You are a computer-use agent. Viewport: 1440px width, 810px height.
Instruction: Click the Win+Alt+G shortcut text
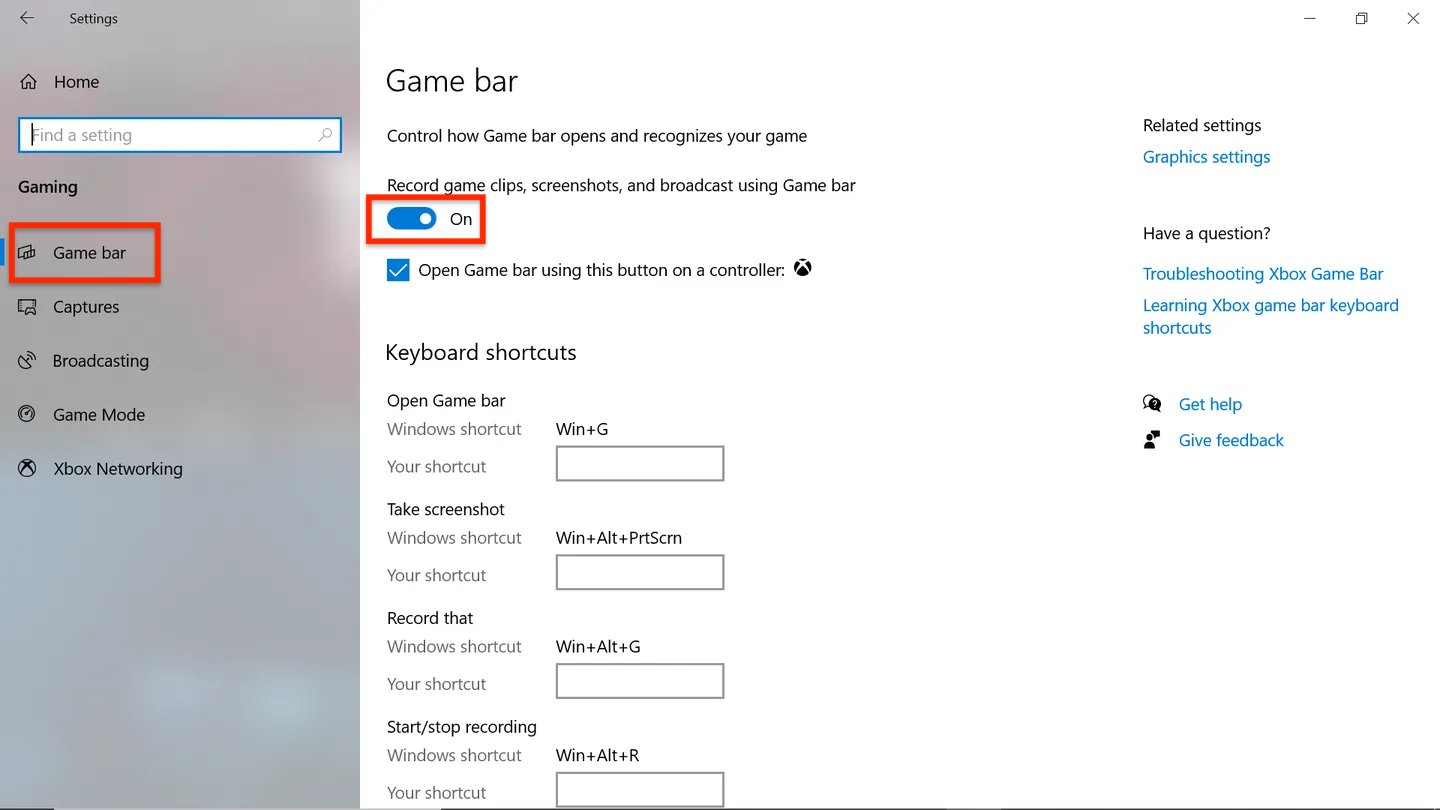point(598,647)
